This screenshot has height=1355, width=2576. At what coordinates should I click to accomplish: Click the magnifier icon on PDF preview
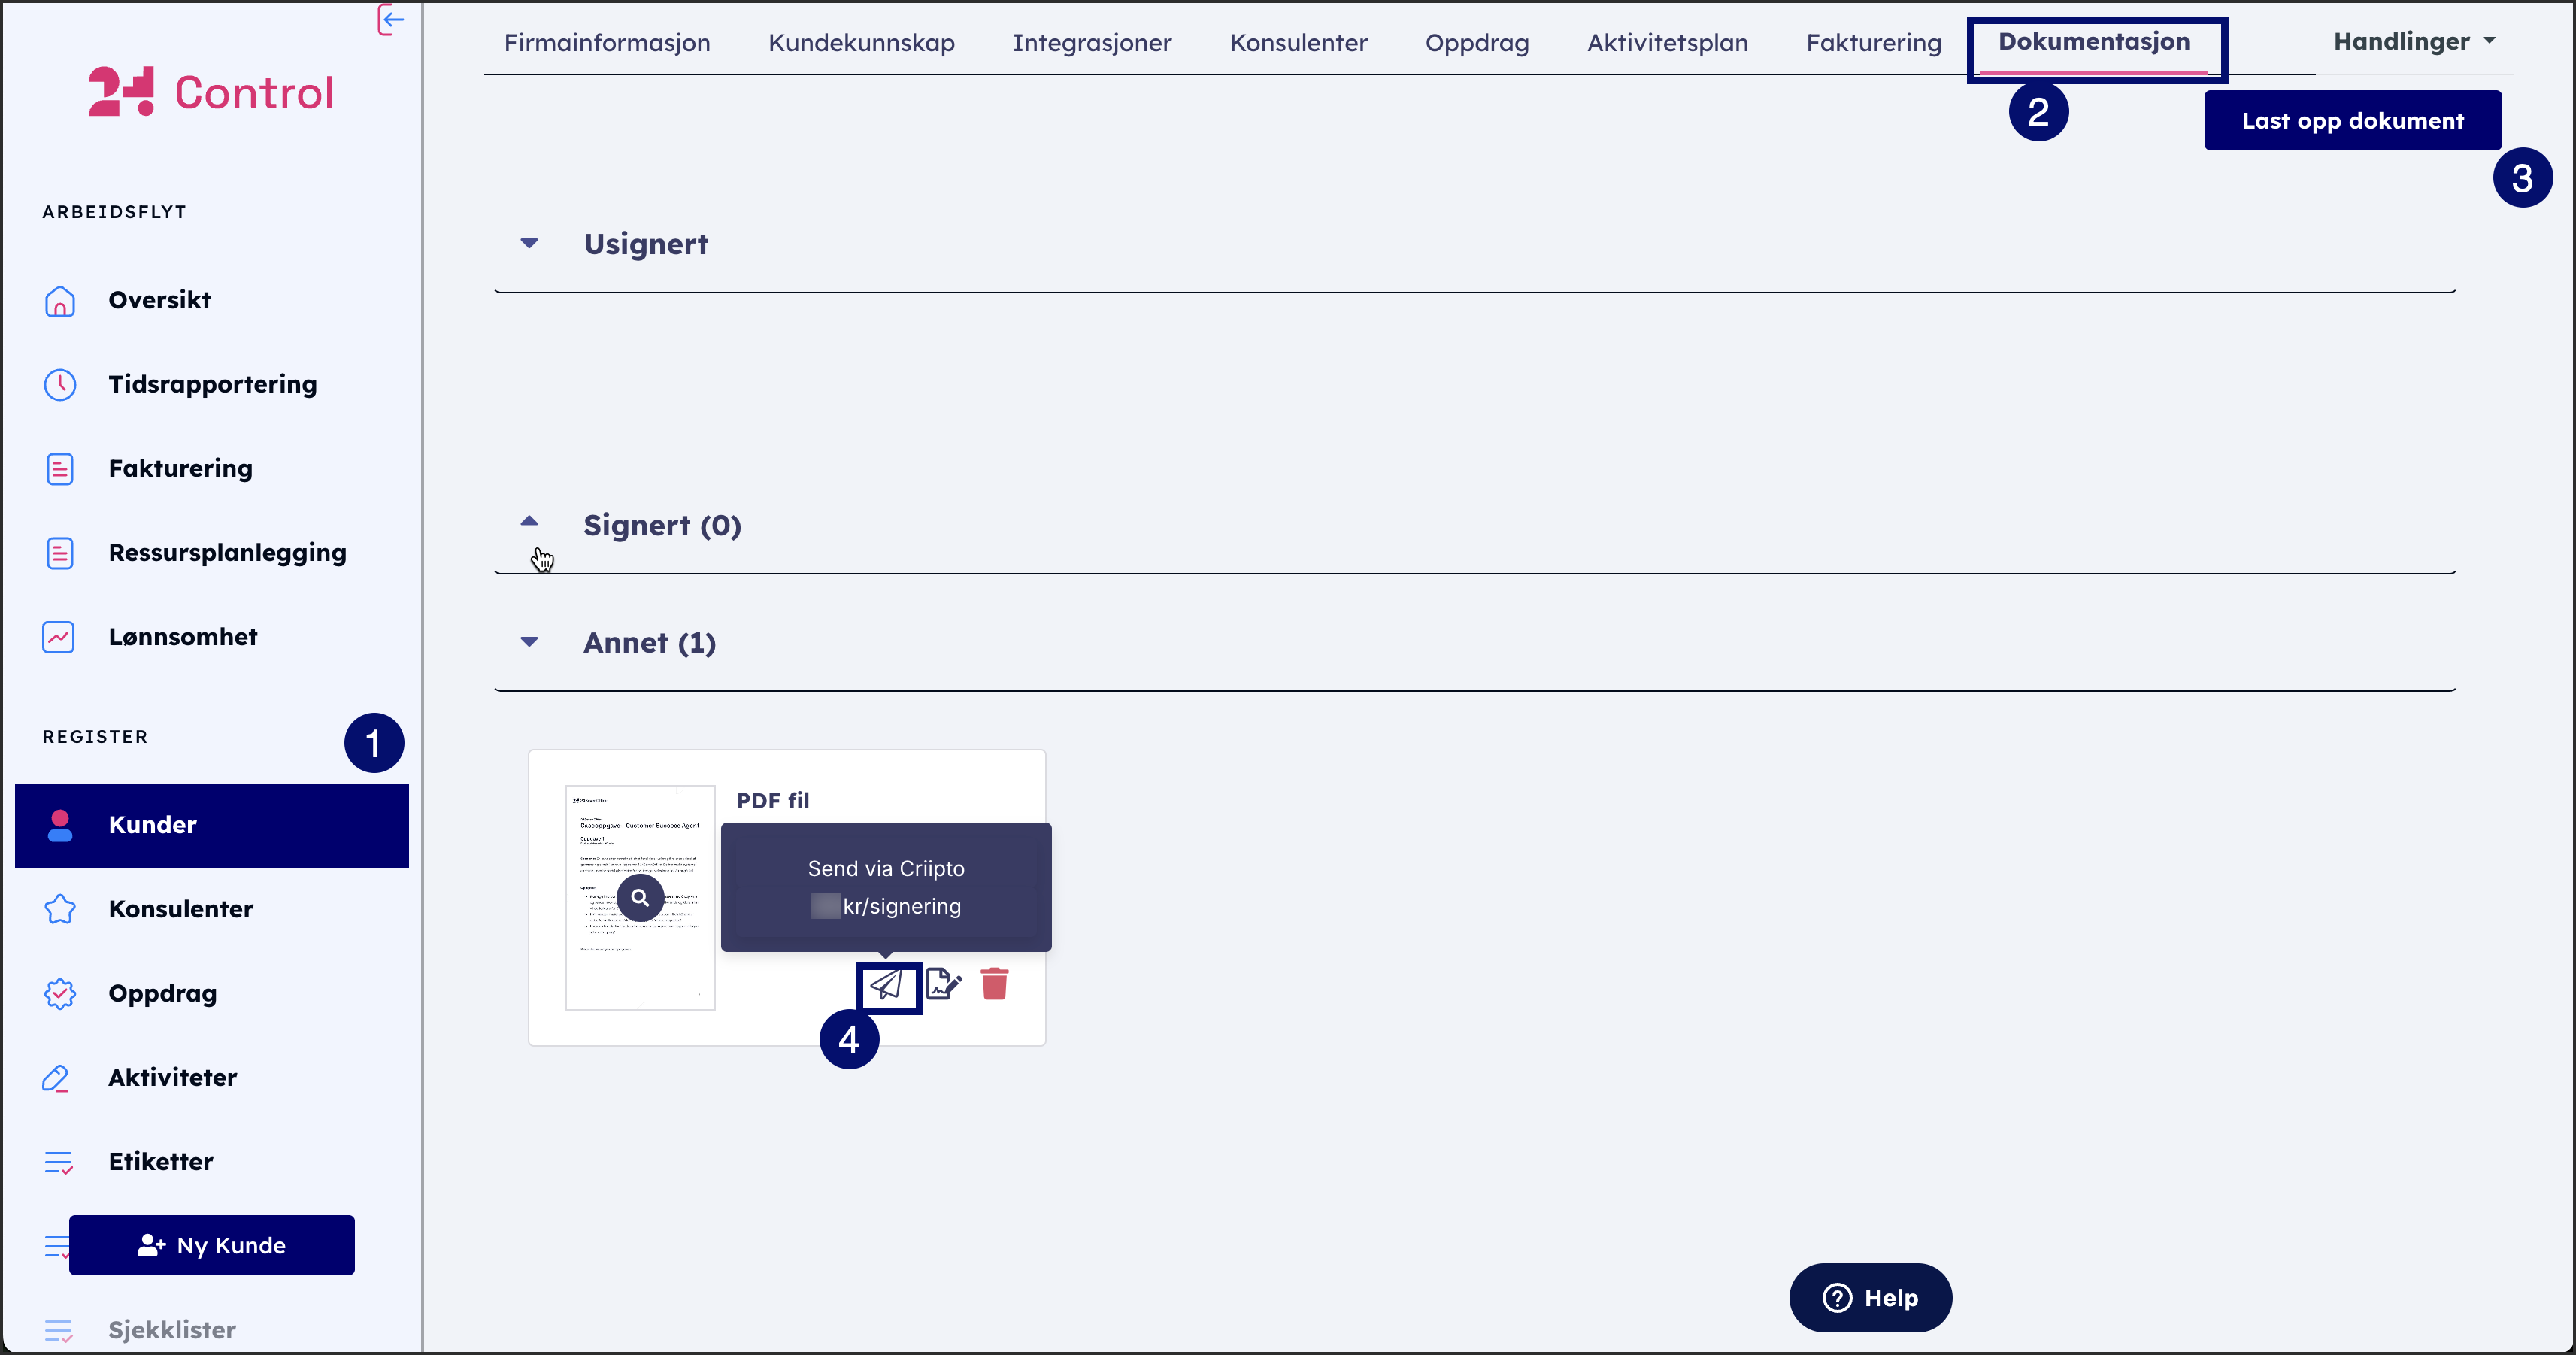point(640,898)
